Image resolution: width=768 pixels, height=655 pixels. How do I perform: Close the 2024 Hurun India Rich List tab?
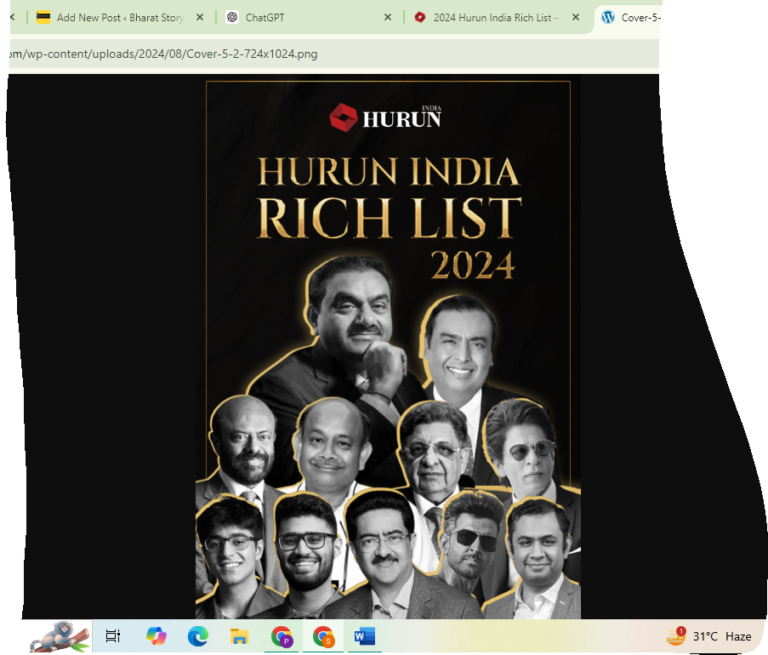click(x=576, y=18)
